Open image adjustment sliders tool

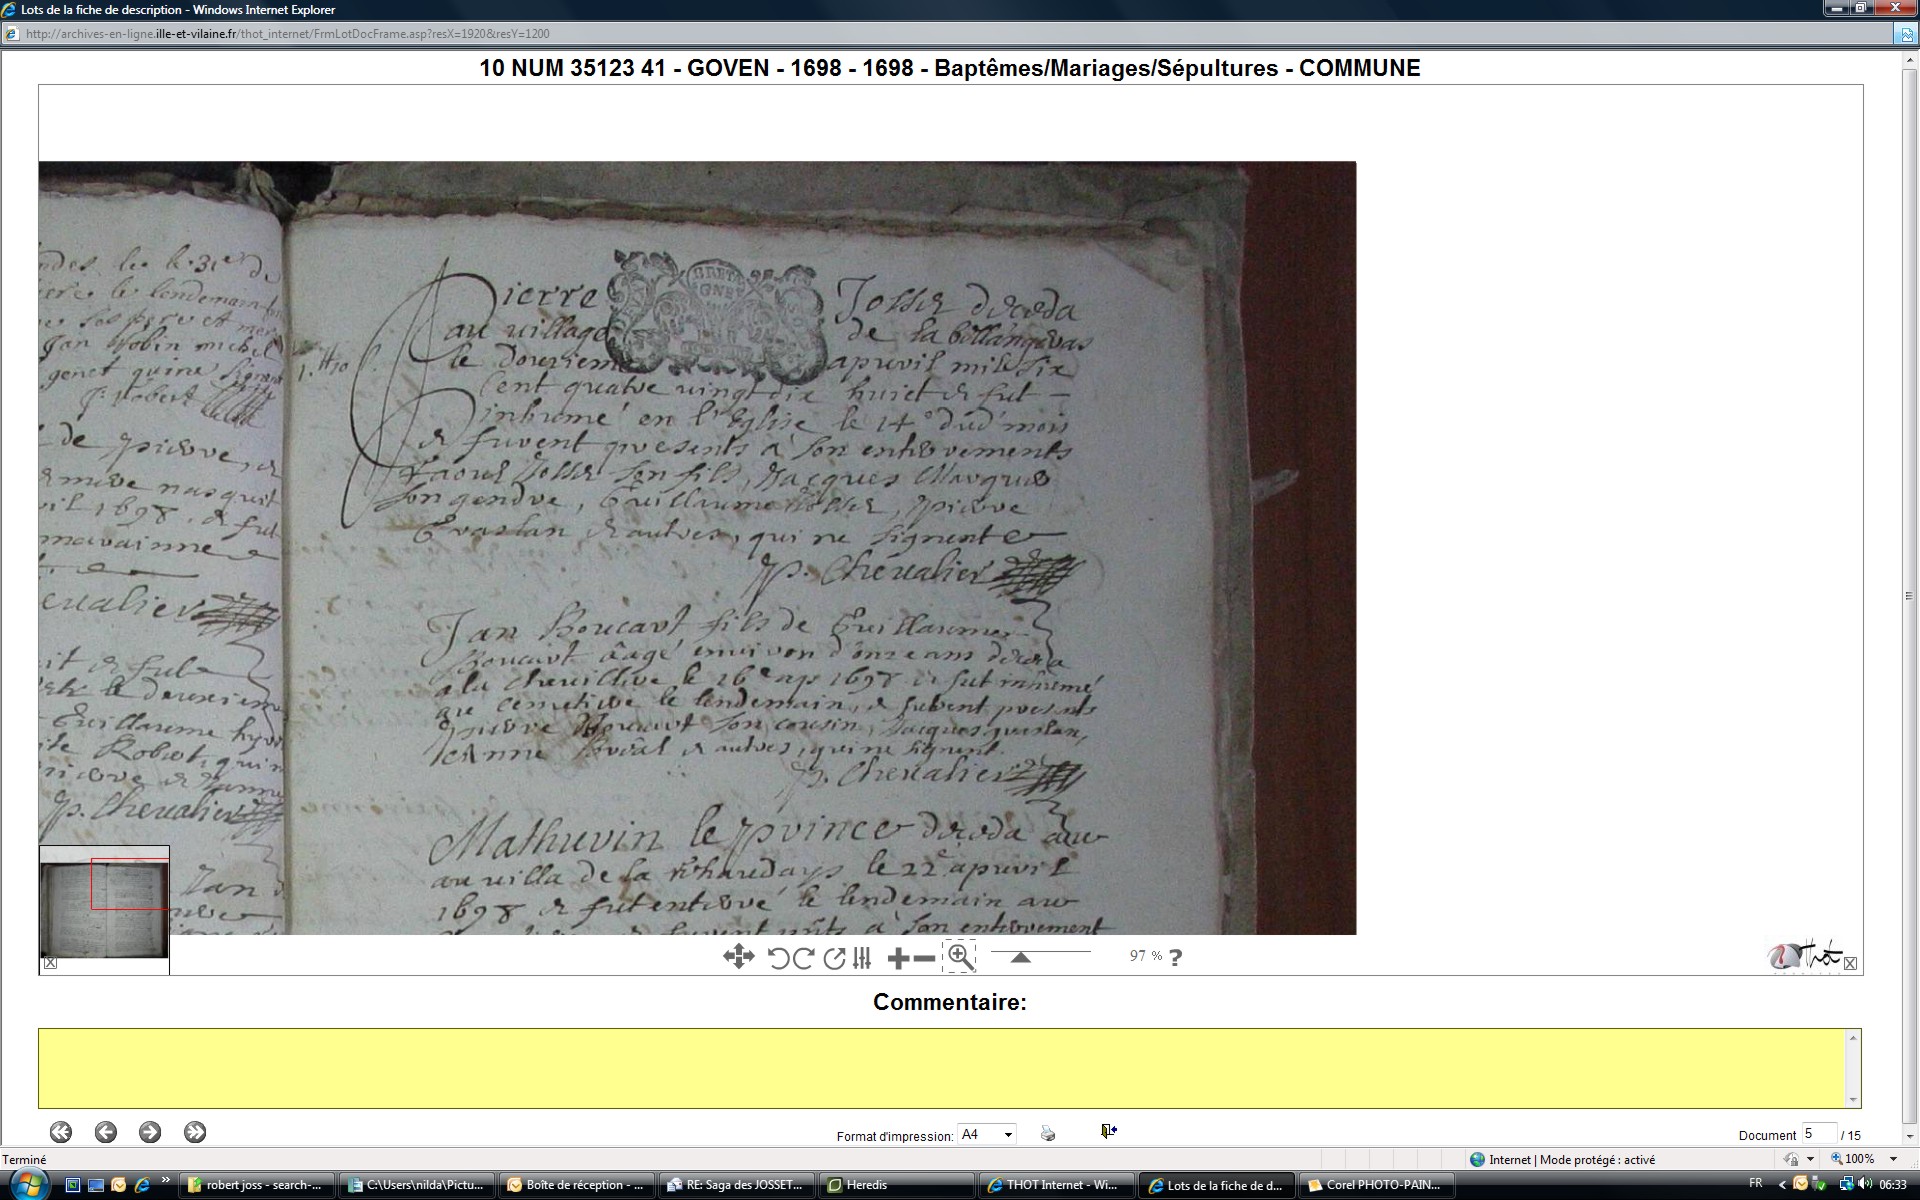[x=862, y=958]
